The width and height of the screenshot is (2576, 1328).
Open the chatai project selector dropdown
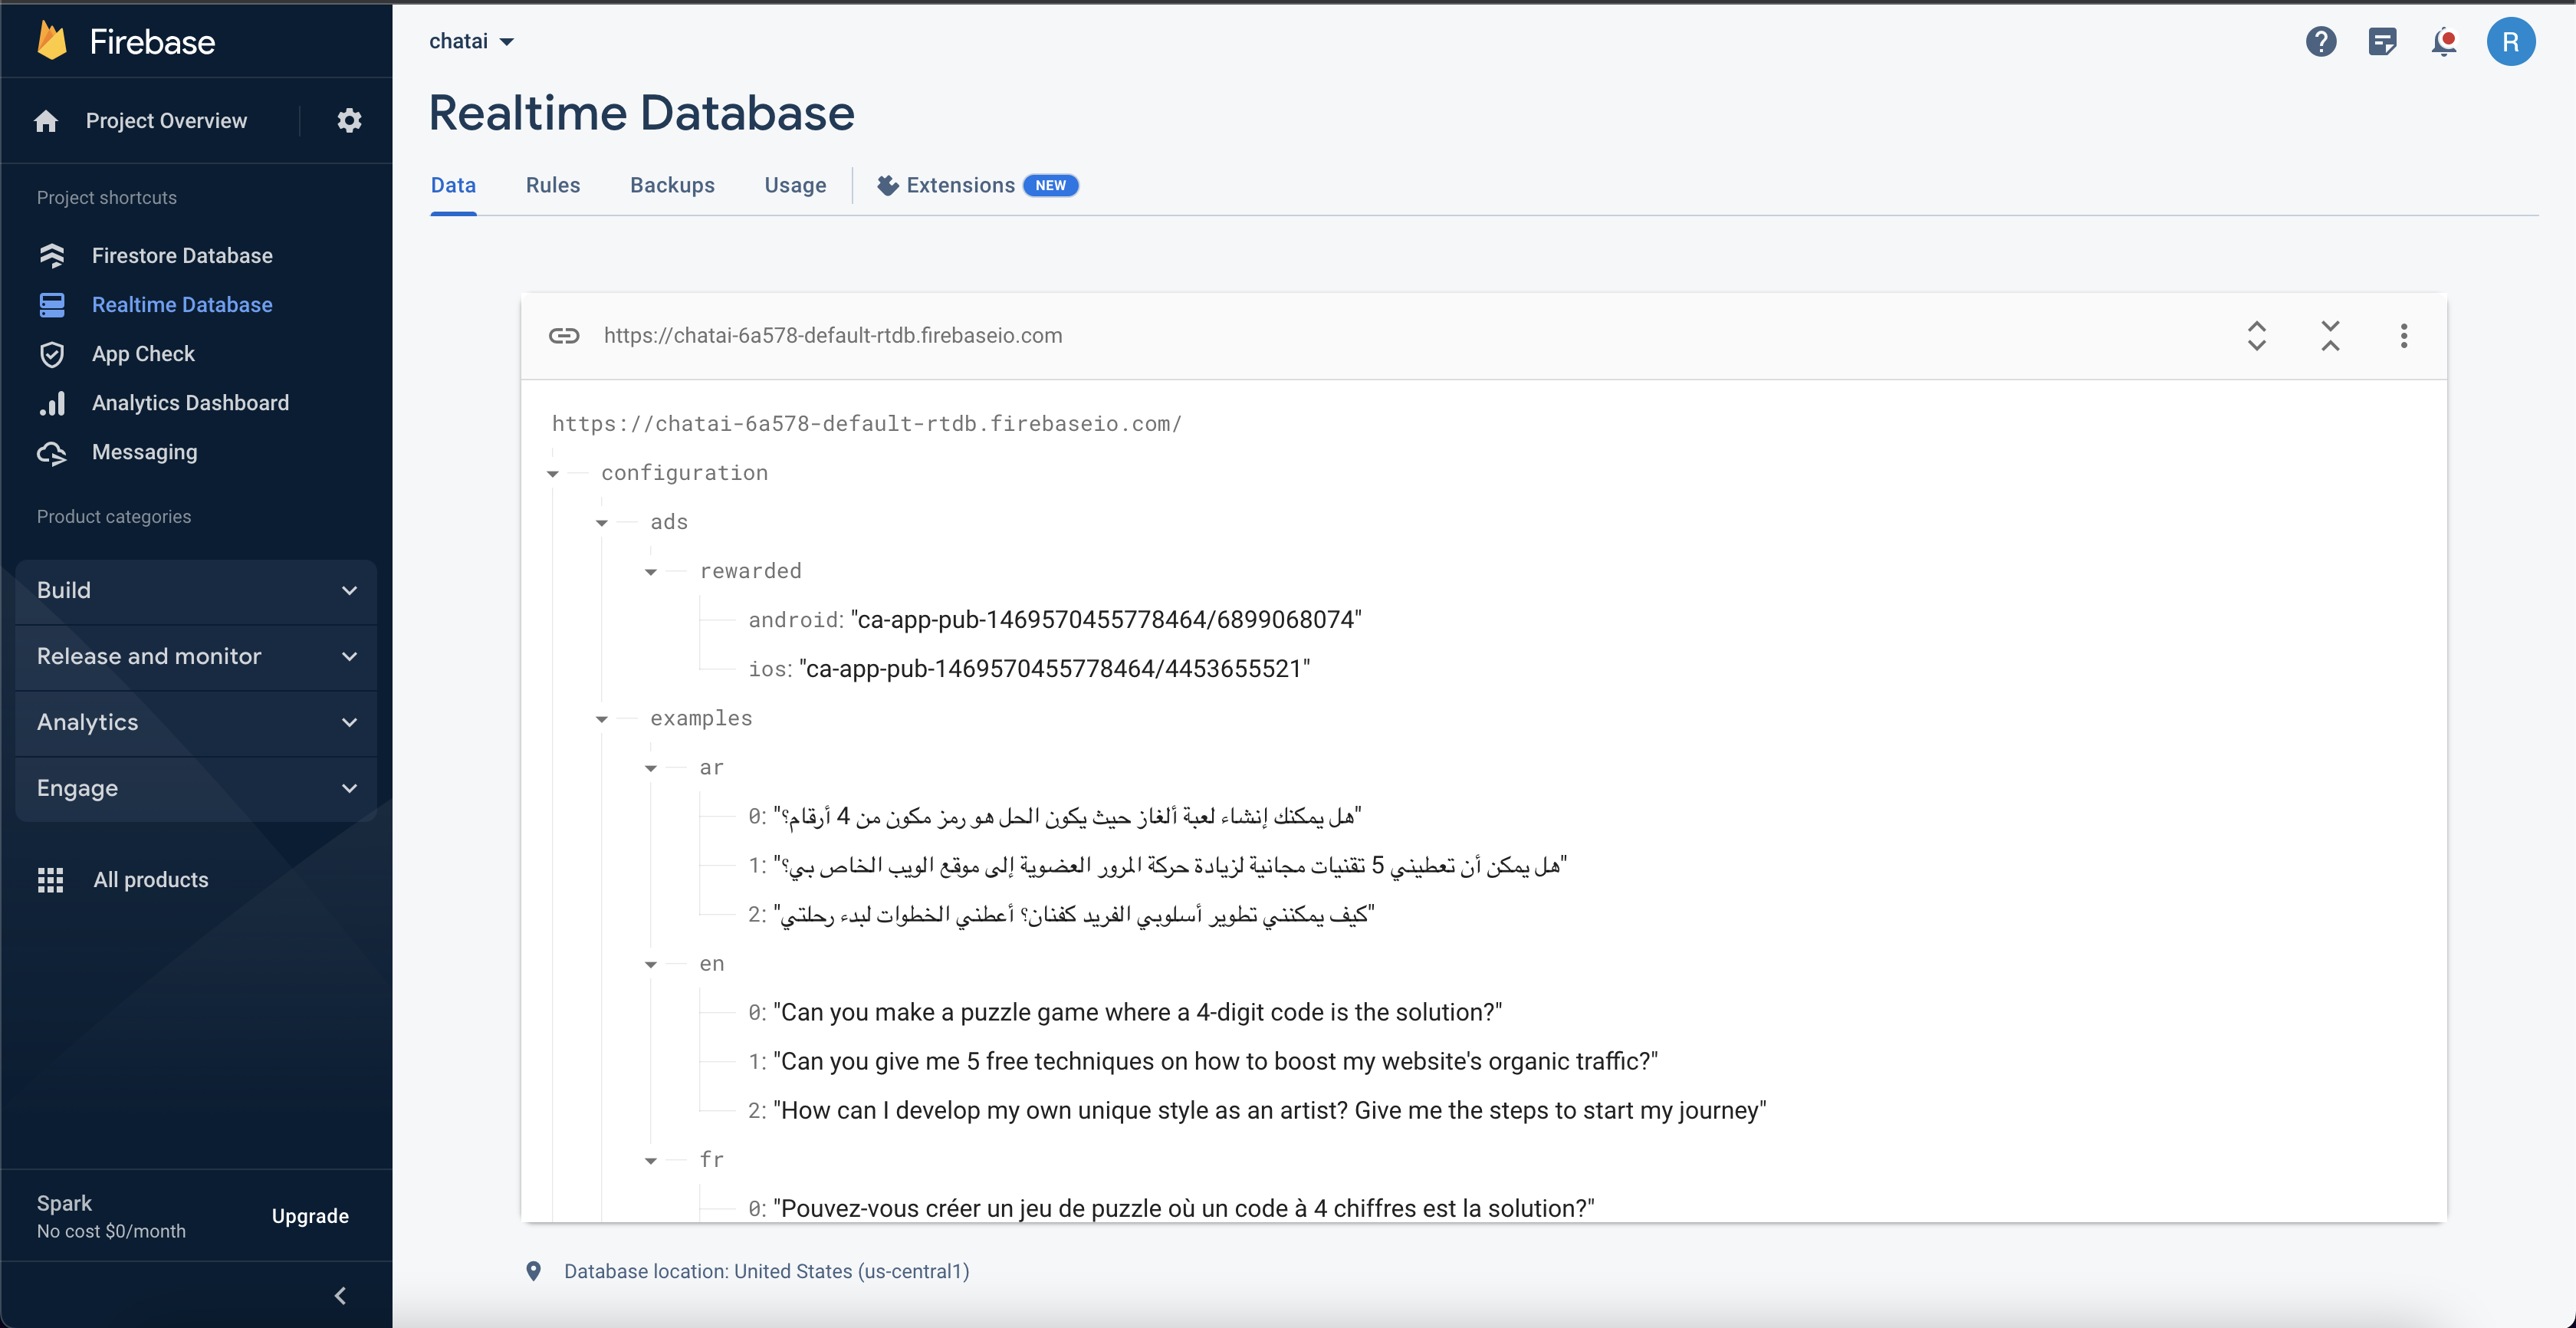pyautogui.click(x=471, y=41)
